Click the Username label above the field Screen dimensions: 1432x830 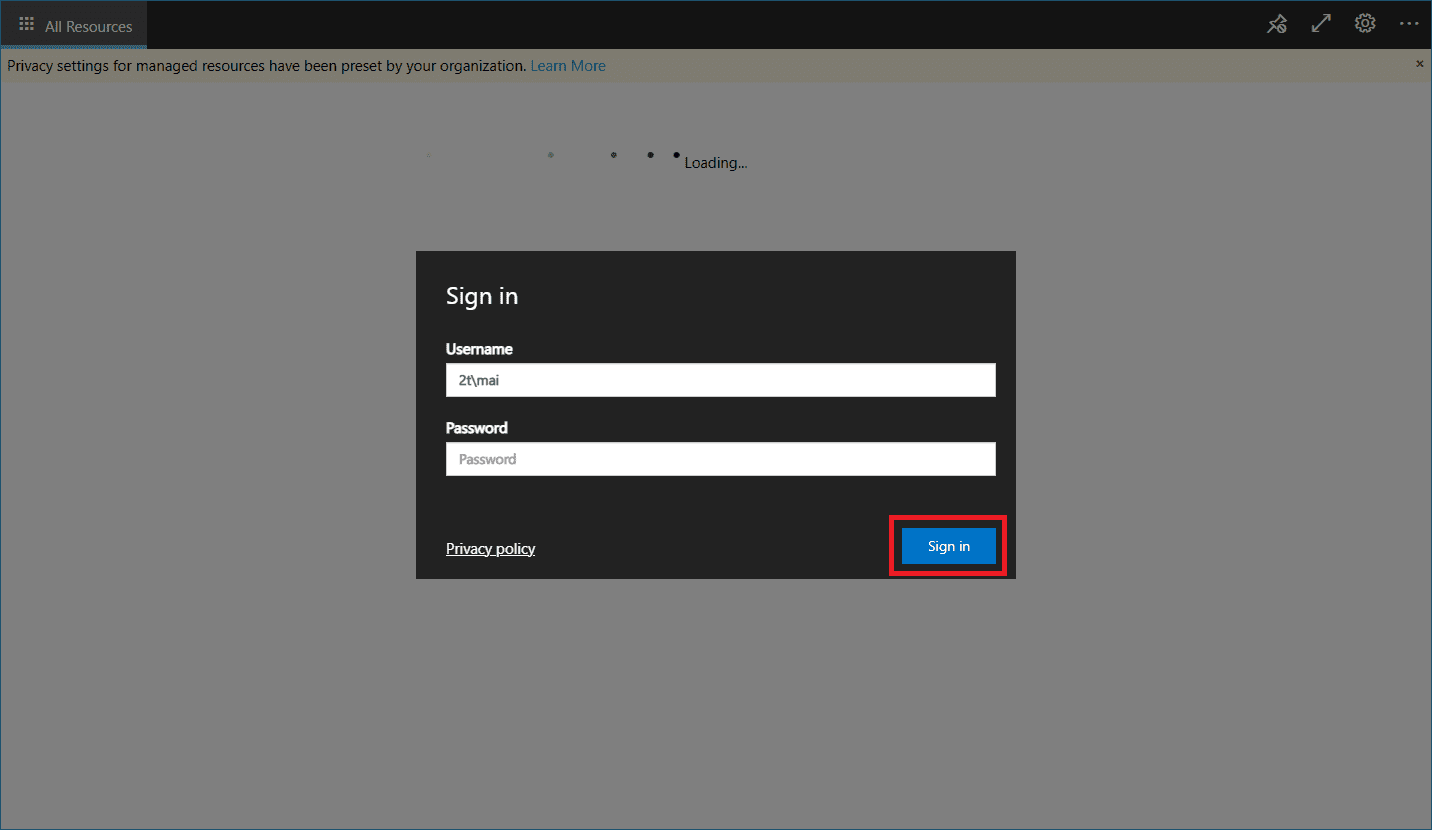479,349
